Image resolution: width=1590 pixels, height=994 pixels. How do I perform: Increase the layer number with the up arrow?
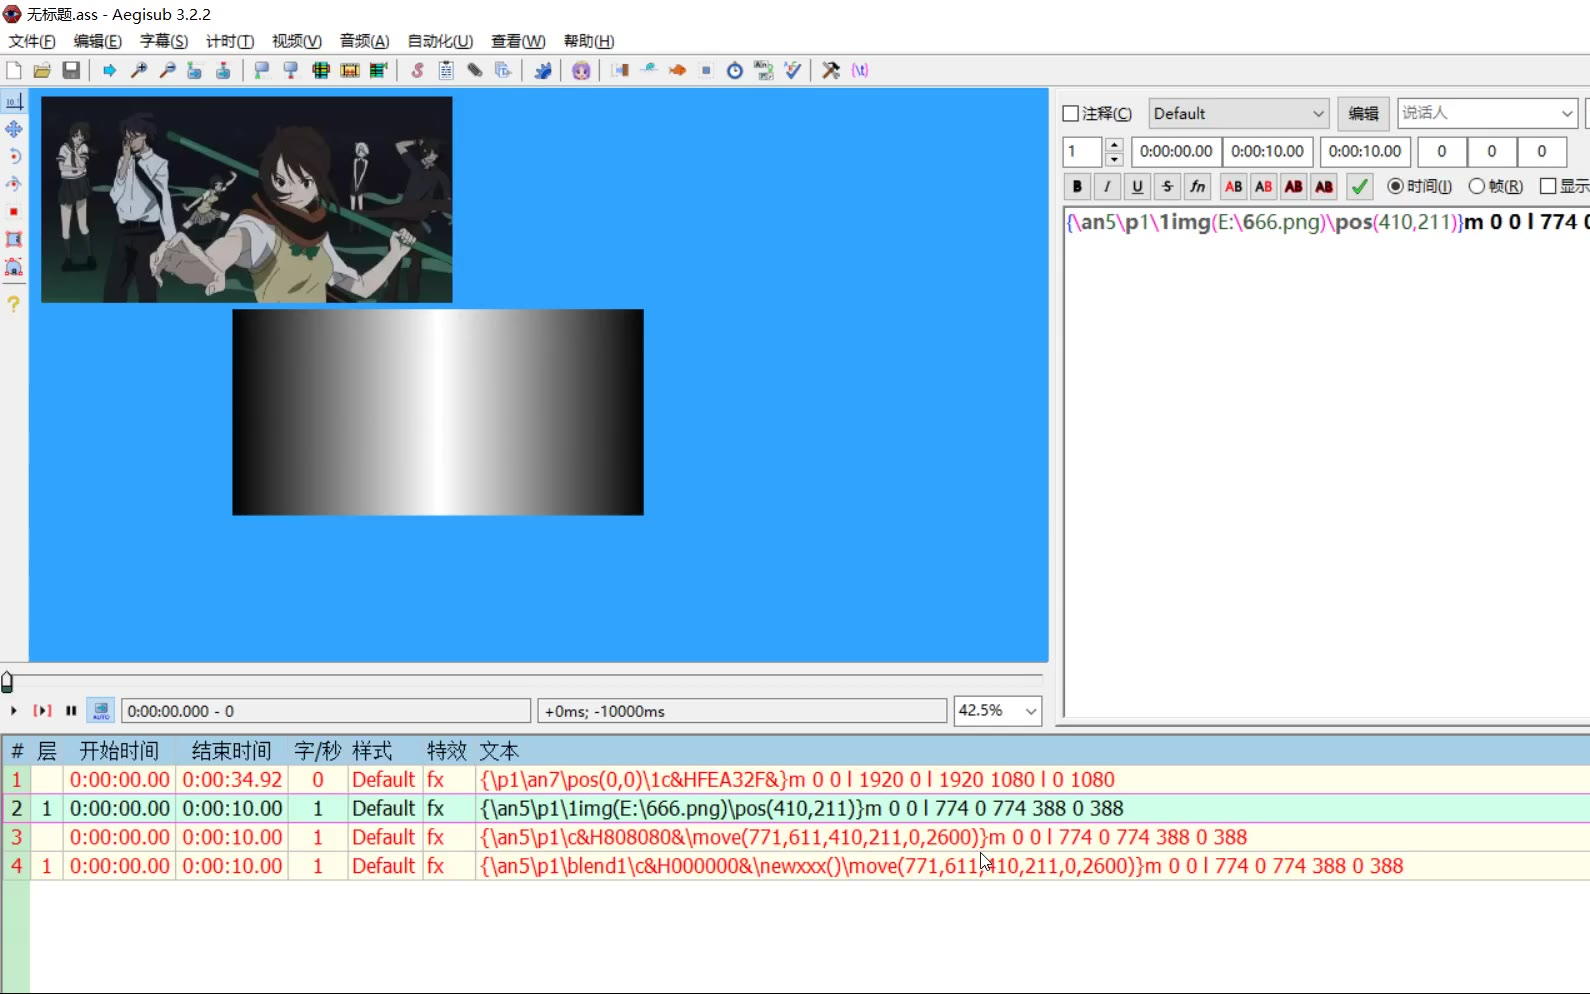coord(1114,145)
